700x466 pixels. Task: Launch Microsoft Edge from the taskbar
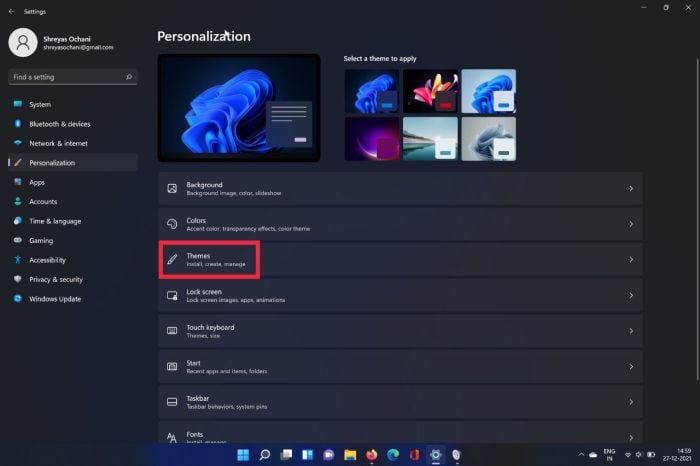[393, 455]
